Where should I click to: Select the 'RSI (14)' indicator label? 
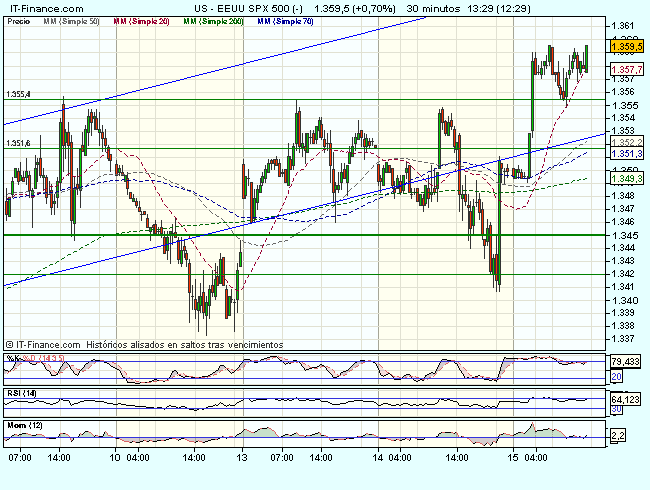(22, 393)
